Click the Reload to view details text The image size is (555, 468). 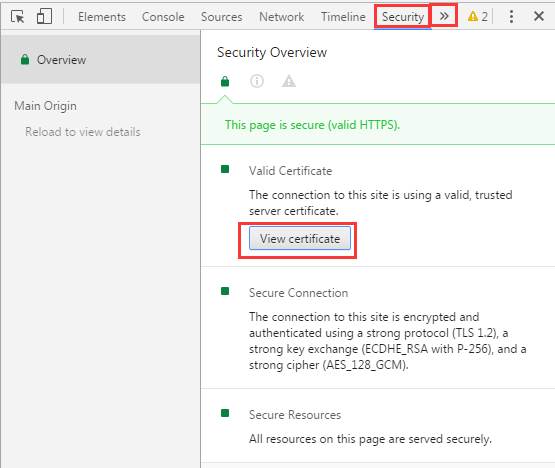pyautogui.click(x=83, y=132)
